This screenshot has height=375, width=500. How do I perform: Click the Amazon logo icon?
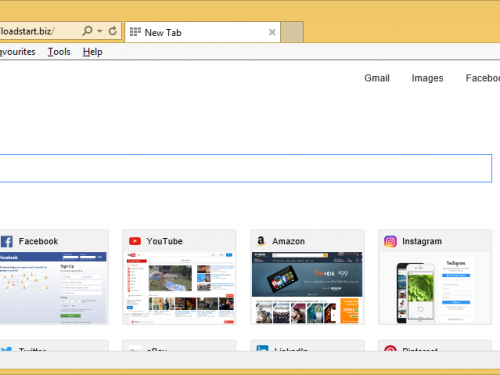tap(261, 241)
